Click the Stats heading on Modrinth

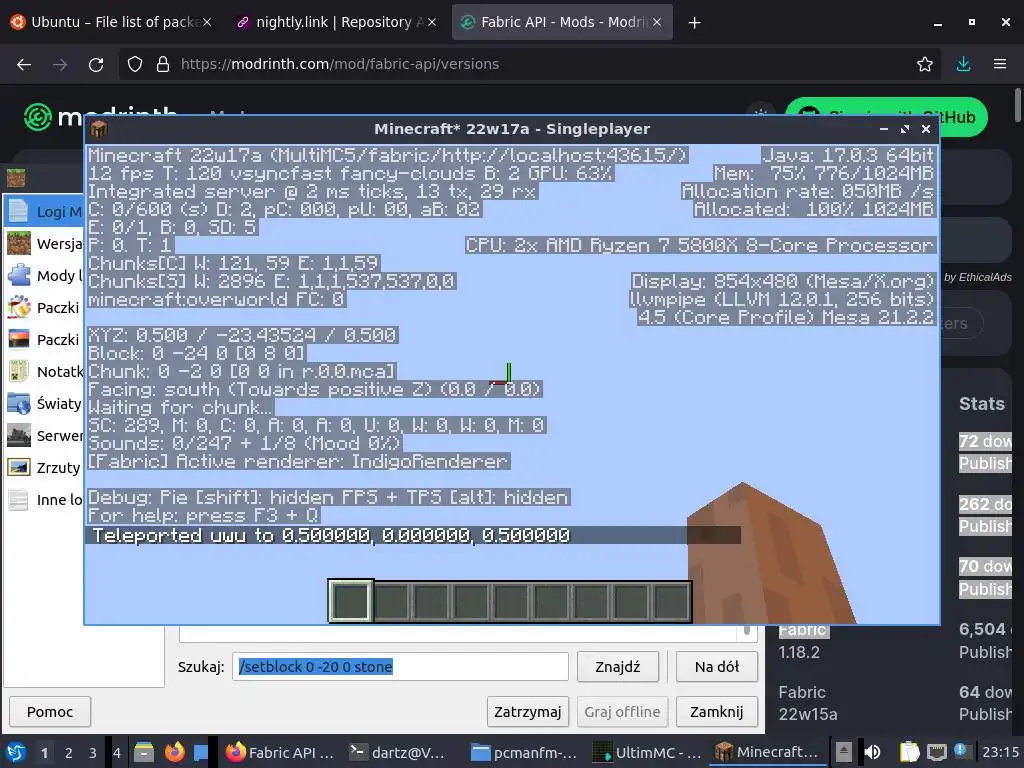coord(982,404)
